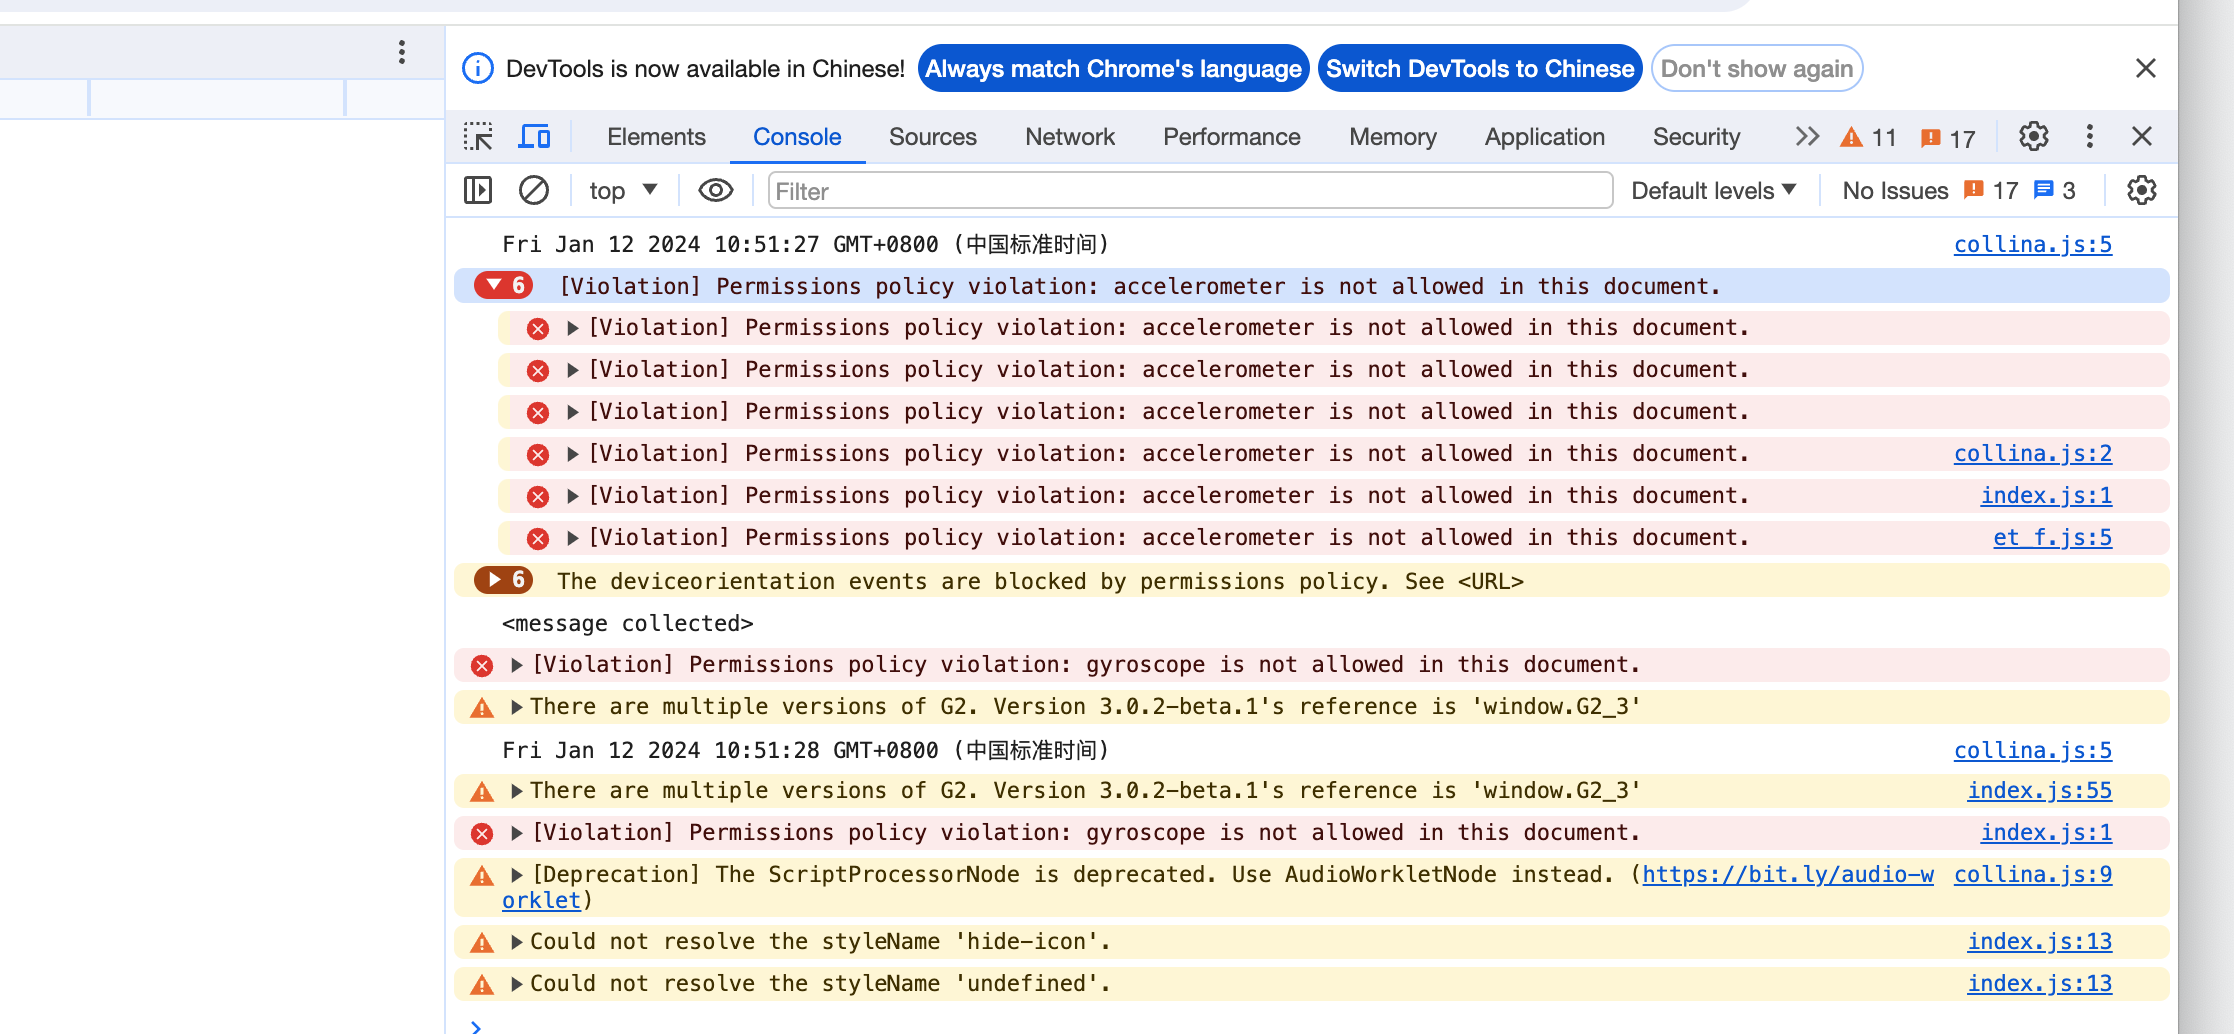
Task: Click the No Issues label
Action: pos(1895,190)
